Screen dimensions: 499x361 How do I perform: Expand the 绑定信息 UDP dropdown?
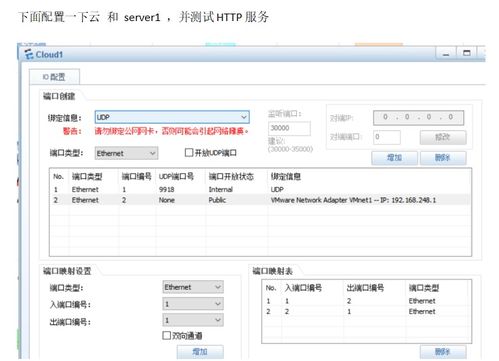click(172, 117)
